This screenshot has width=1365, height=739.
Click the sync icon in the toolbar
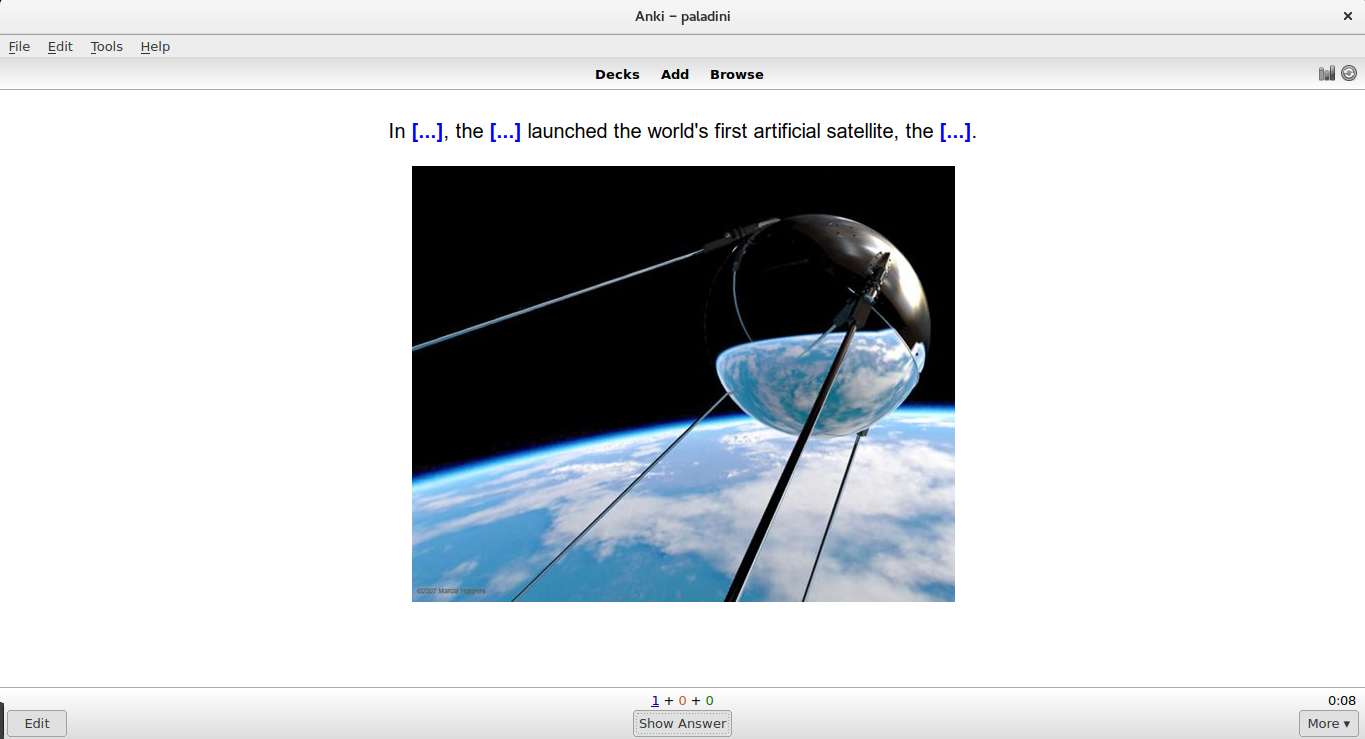[1349, 73]
